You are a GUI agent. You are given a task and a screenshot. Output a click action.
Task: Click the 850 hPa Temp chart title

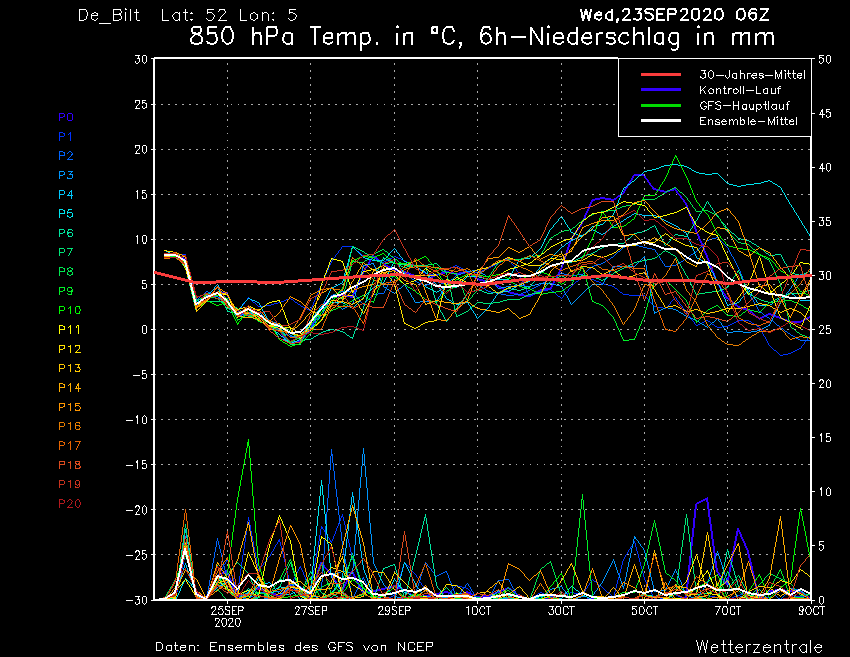click(481, 39)
